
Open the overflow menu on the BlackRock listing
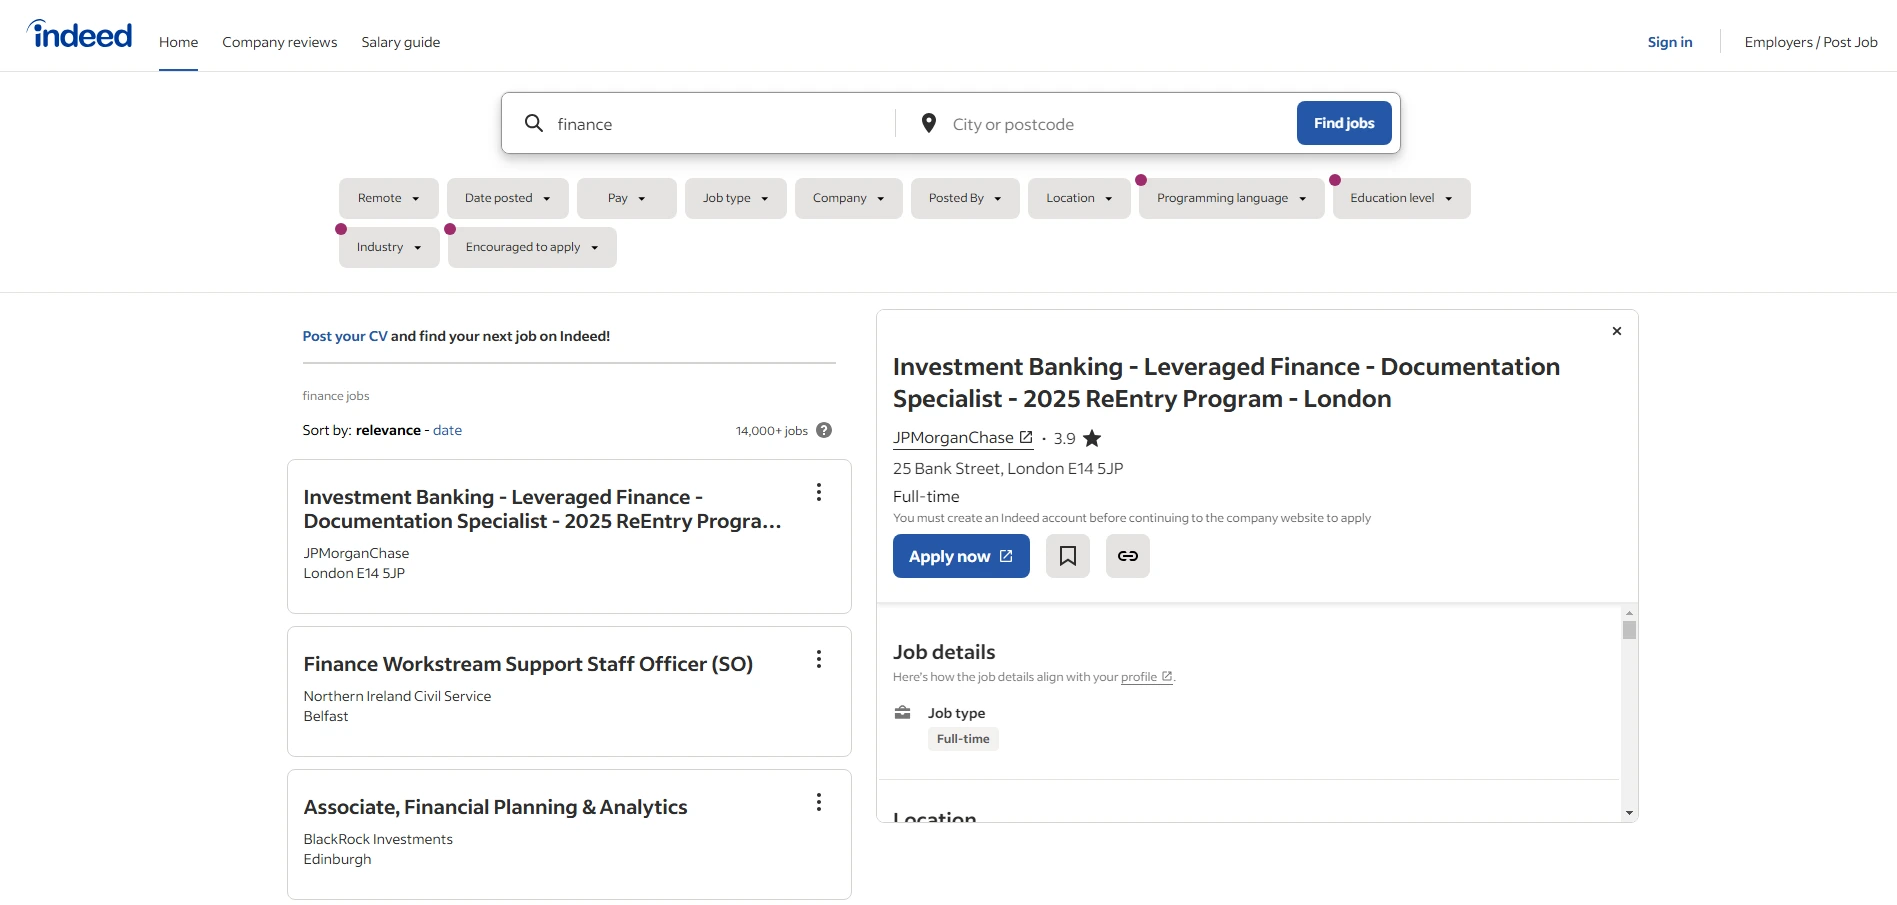click(818, 802)
